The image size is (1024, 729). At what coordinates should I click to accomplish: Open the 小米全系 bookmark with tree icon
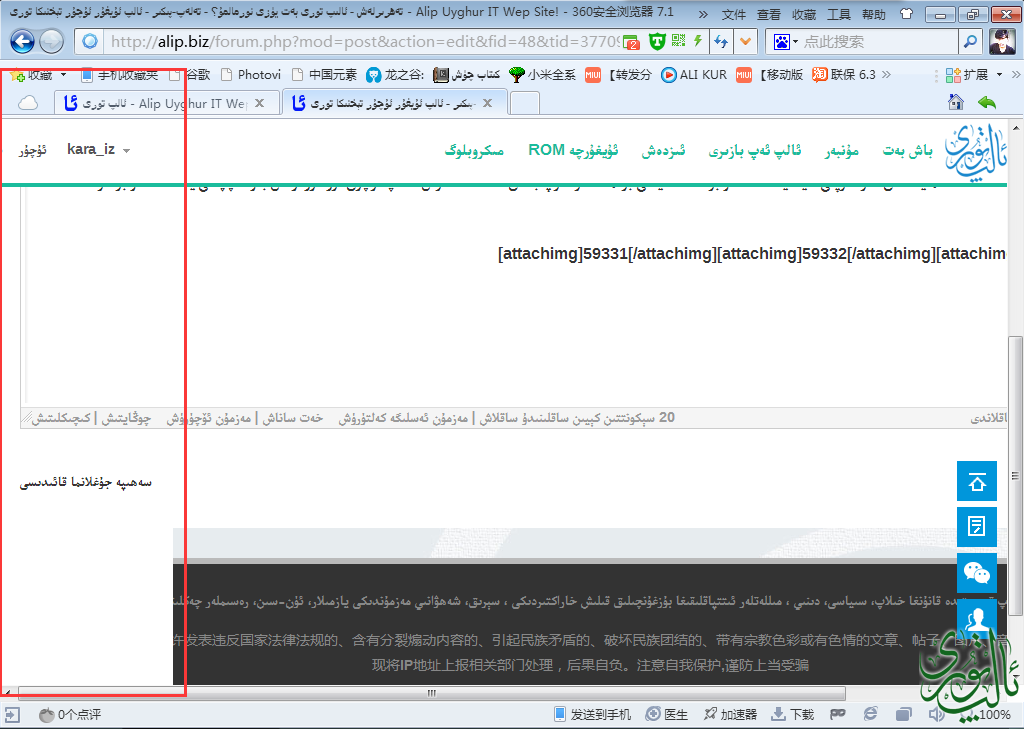543,75
